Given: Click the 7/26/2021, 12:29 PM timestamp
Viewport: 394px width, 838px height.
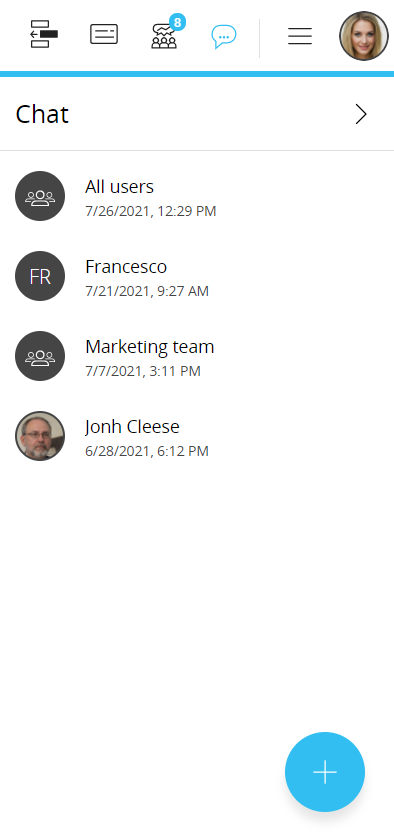Looking at the screenshot, I should (151, 211).
